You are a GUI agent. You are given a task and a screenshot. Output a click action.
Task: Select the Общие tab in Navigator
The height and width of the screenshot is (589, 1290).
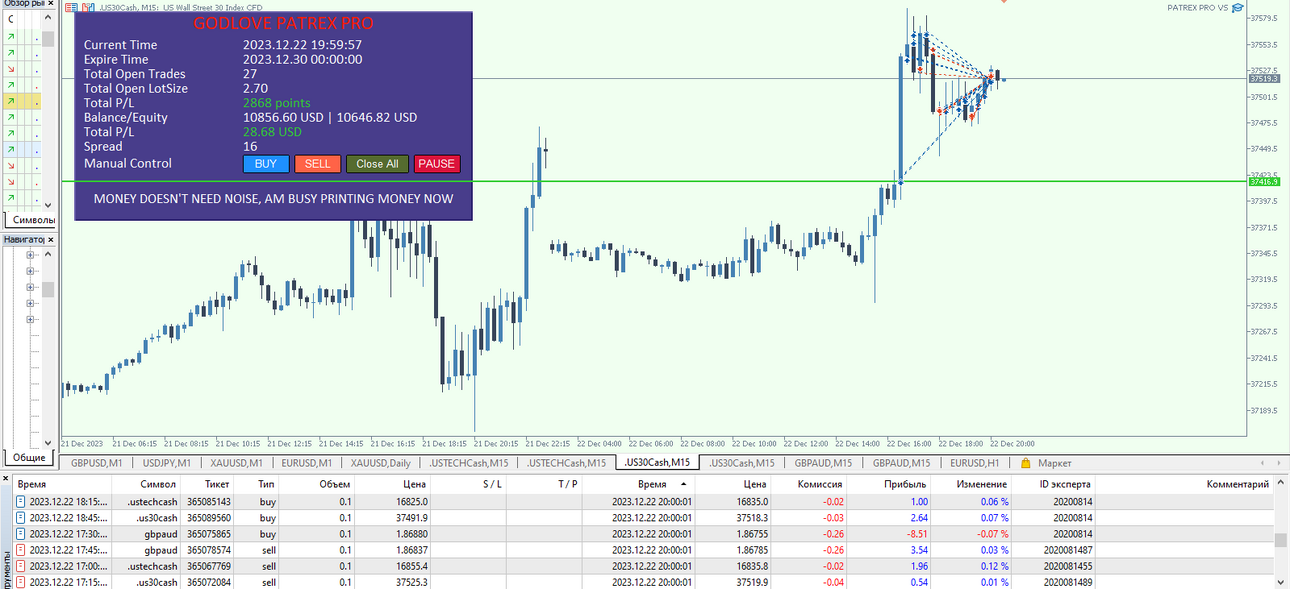click(29, 457)
